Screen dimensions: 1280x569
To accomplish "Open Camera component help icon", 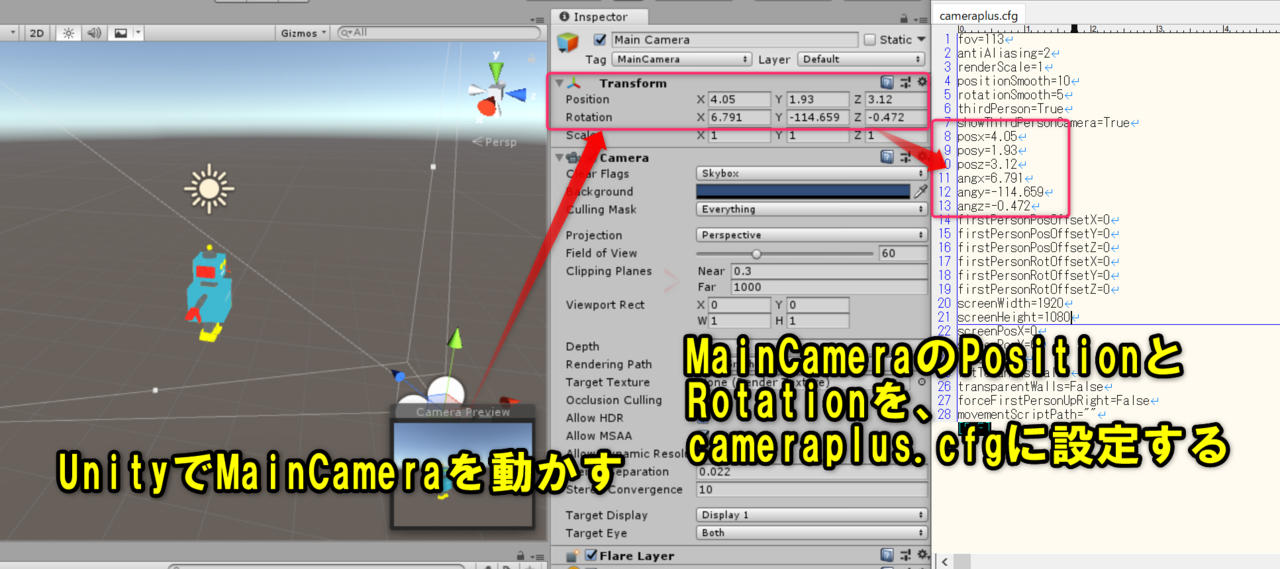I will (887, 157).
